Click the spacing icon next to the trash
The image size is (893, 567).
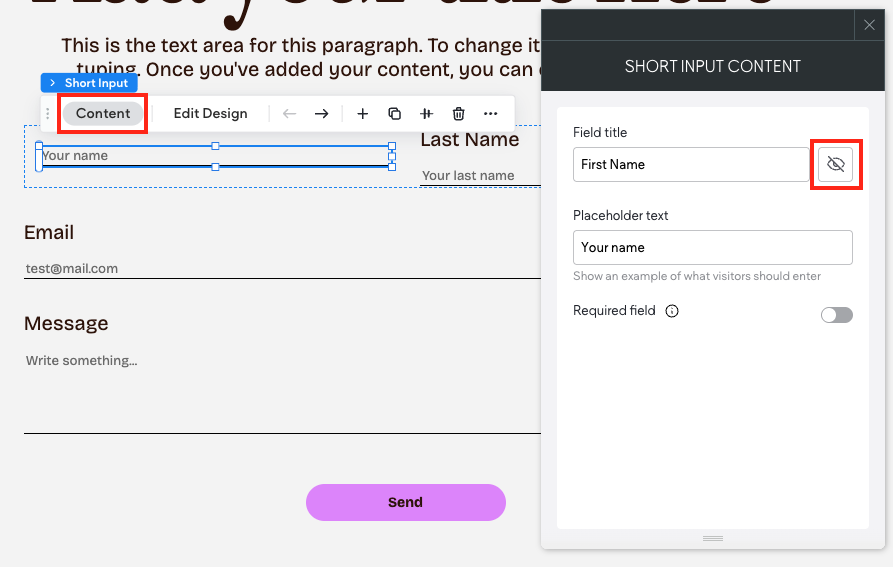[x=426, y=114]
